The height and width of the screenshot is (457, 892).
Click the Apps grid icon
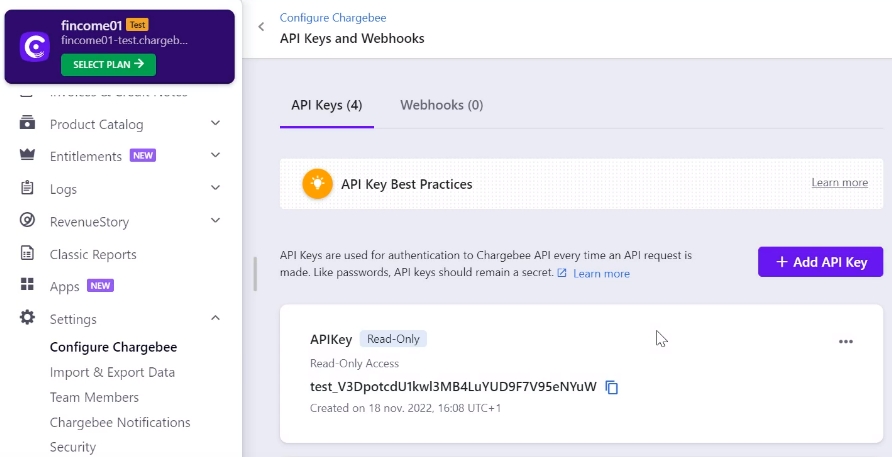(27, 285)
